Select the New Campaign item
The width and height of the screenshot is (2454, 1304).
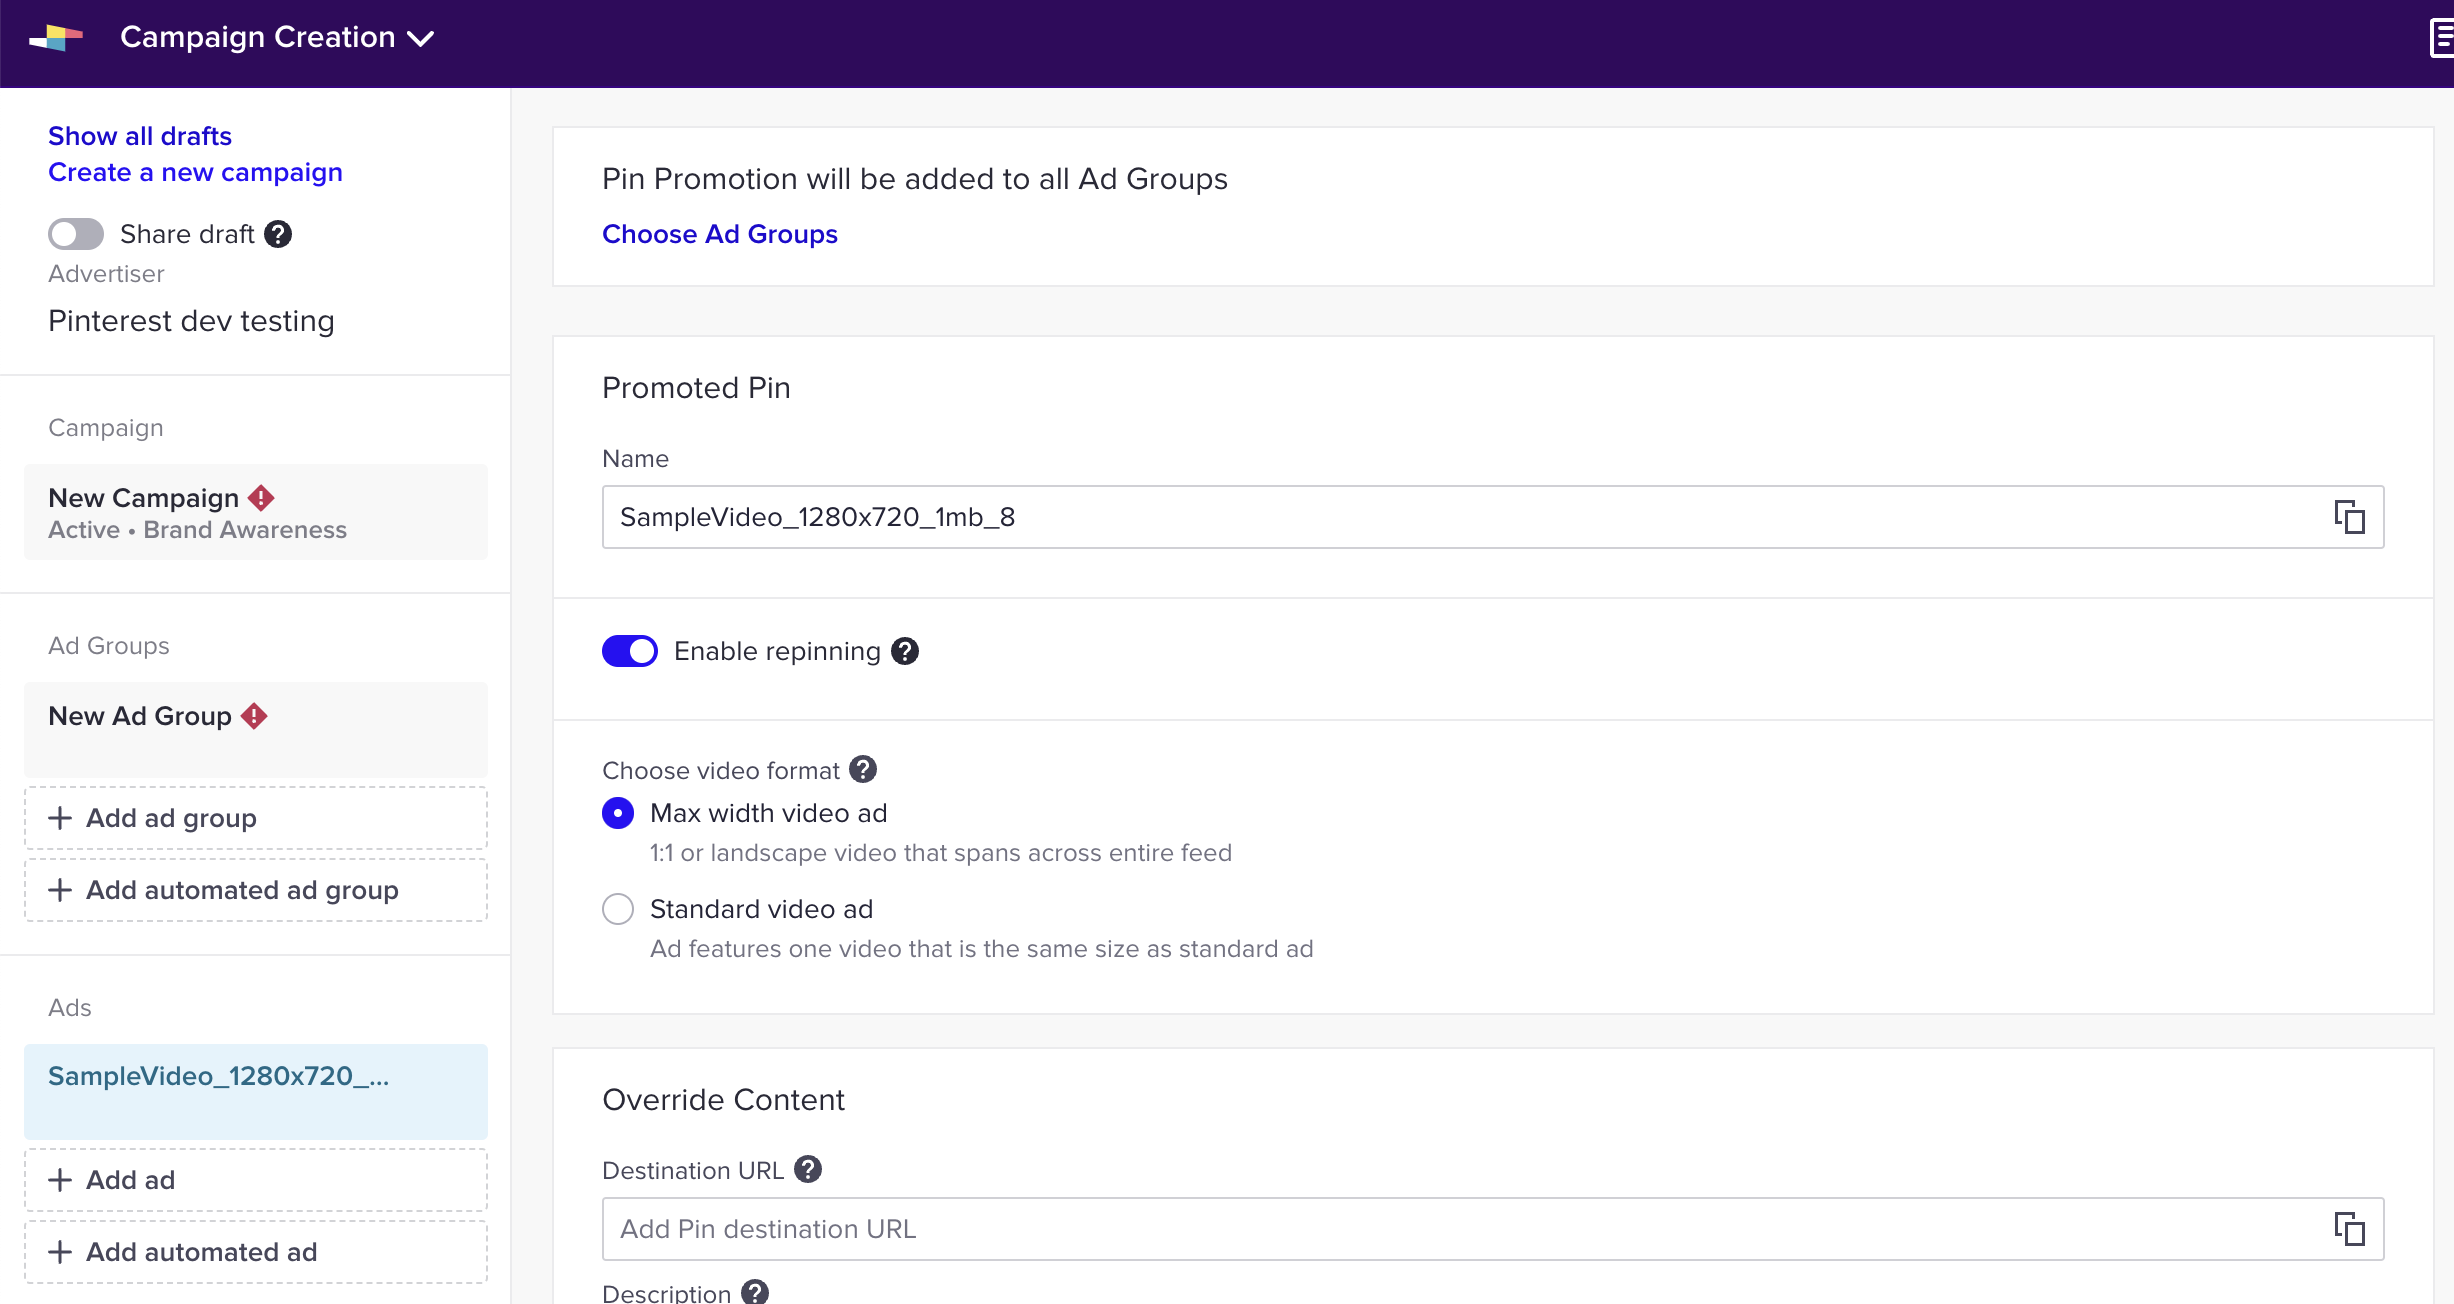point(256,512)
